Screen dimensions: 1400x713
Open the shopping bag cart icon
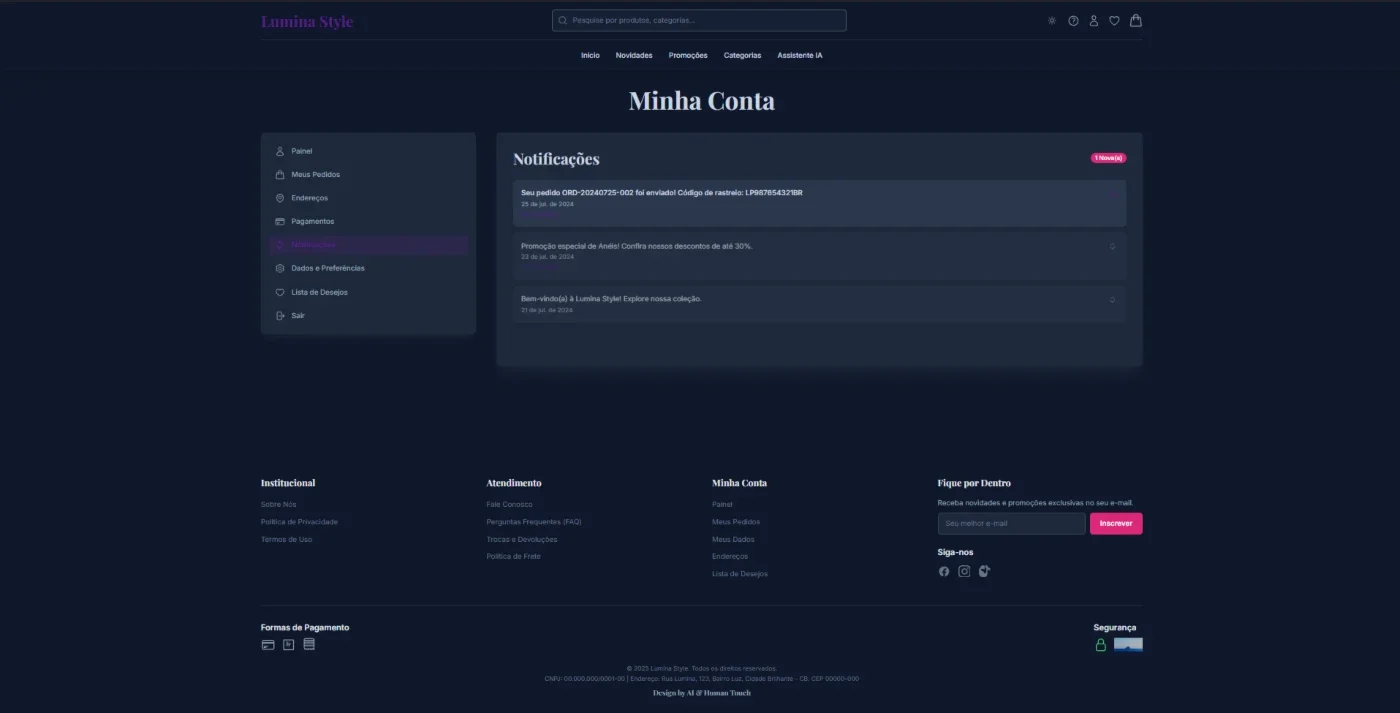click(1136, 20)
